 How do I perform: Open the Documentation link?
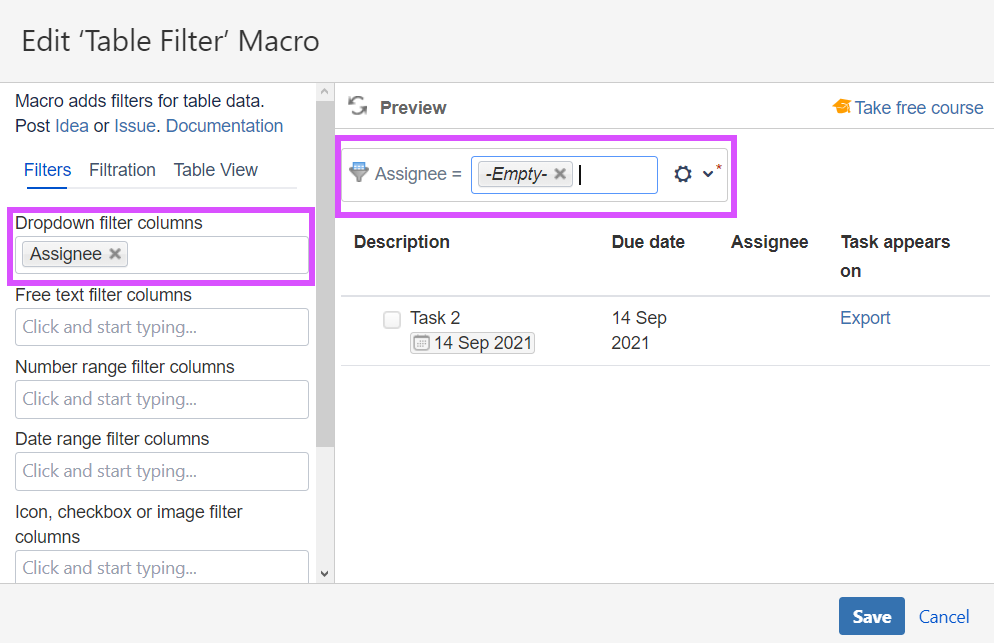224,126
